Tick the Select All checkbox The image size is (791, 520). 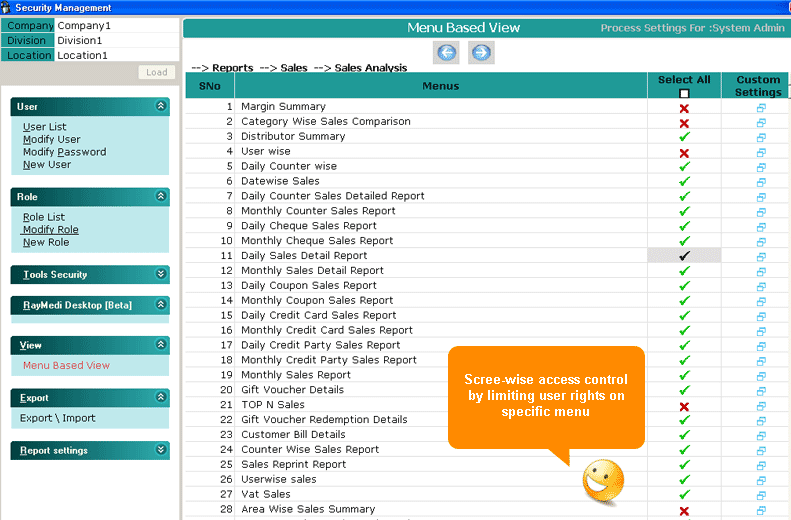click(x=684, y=94)
